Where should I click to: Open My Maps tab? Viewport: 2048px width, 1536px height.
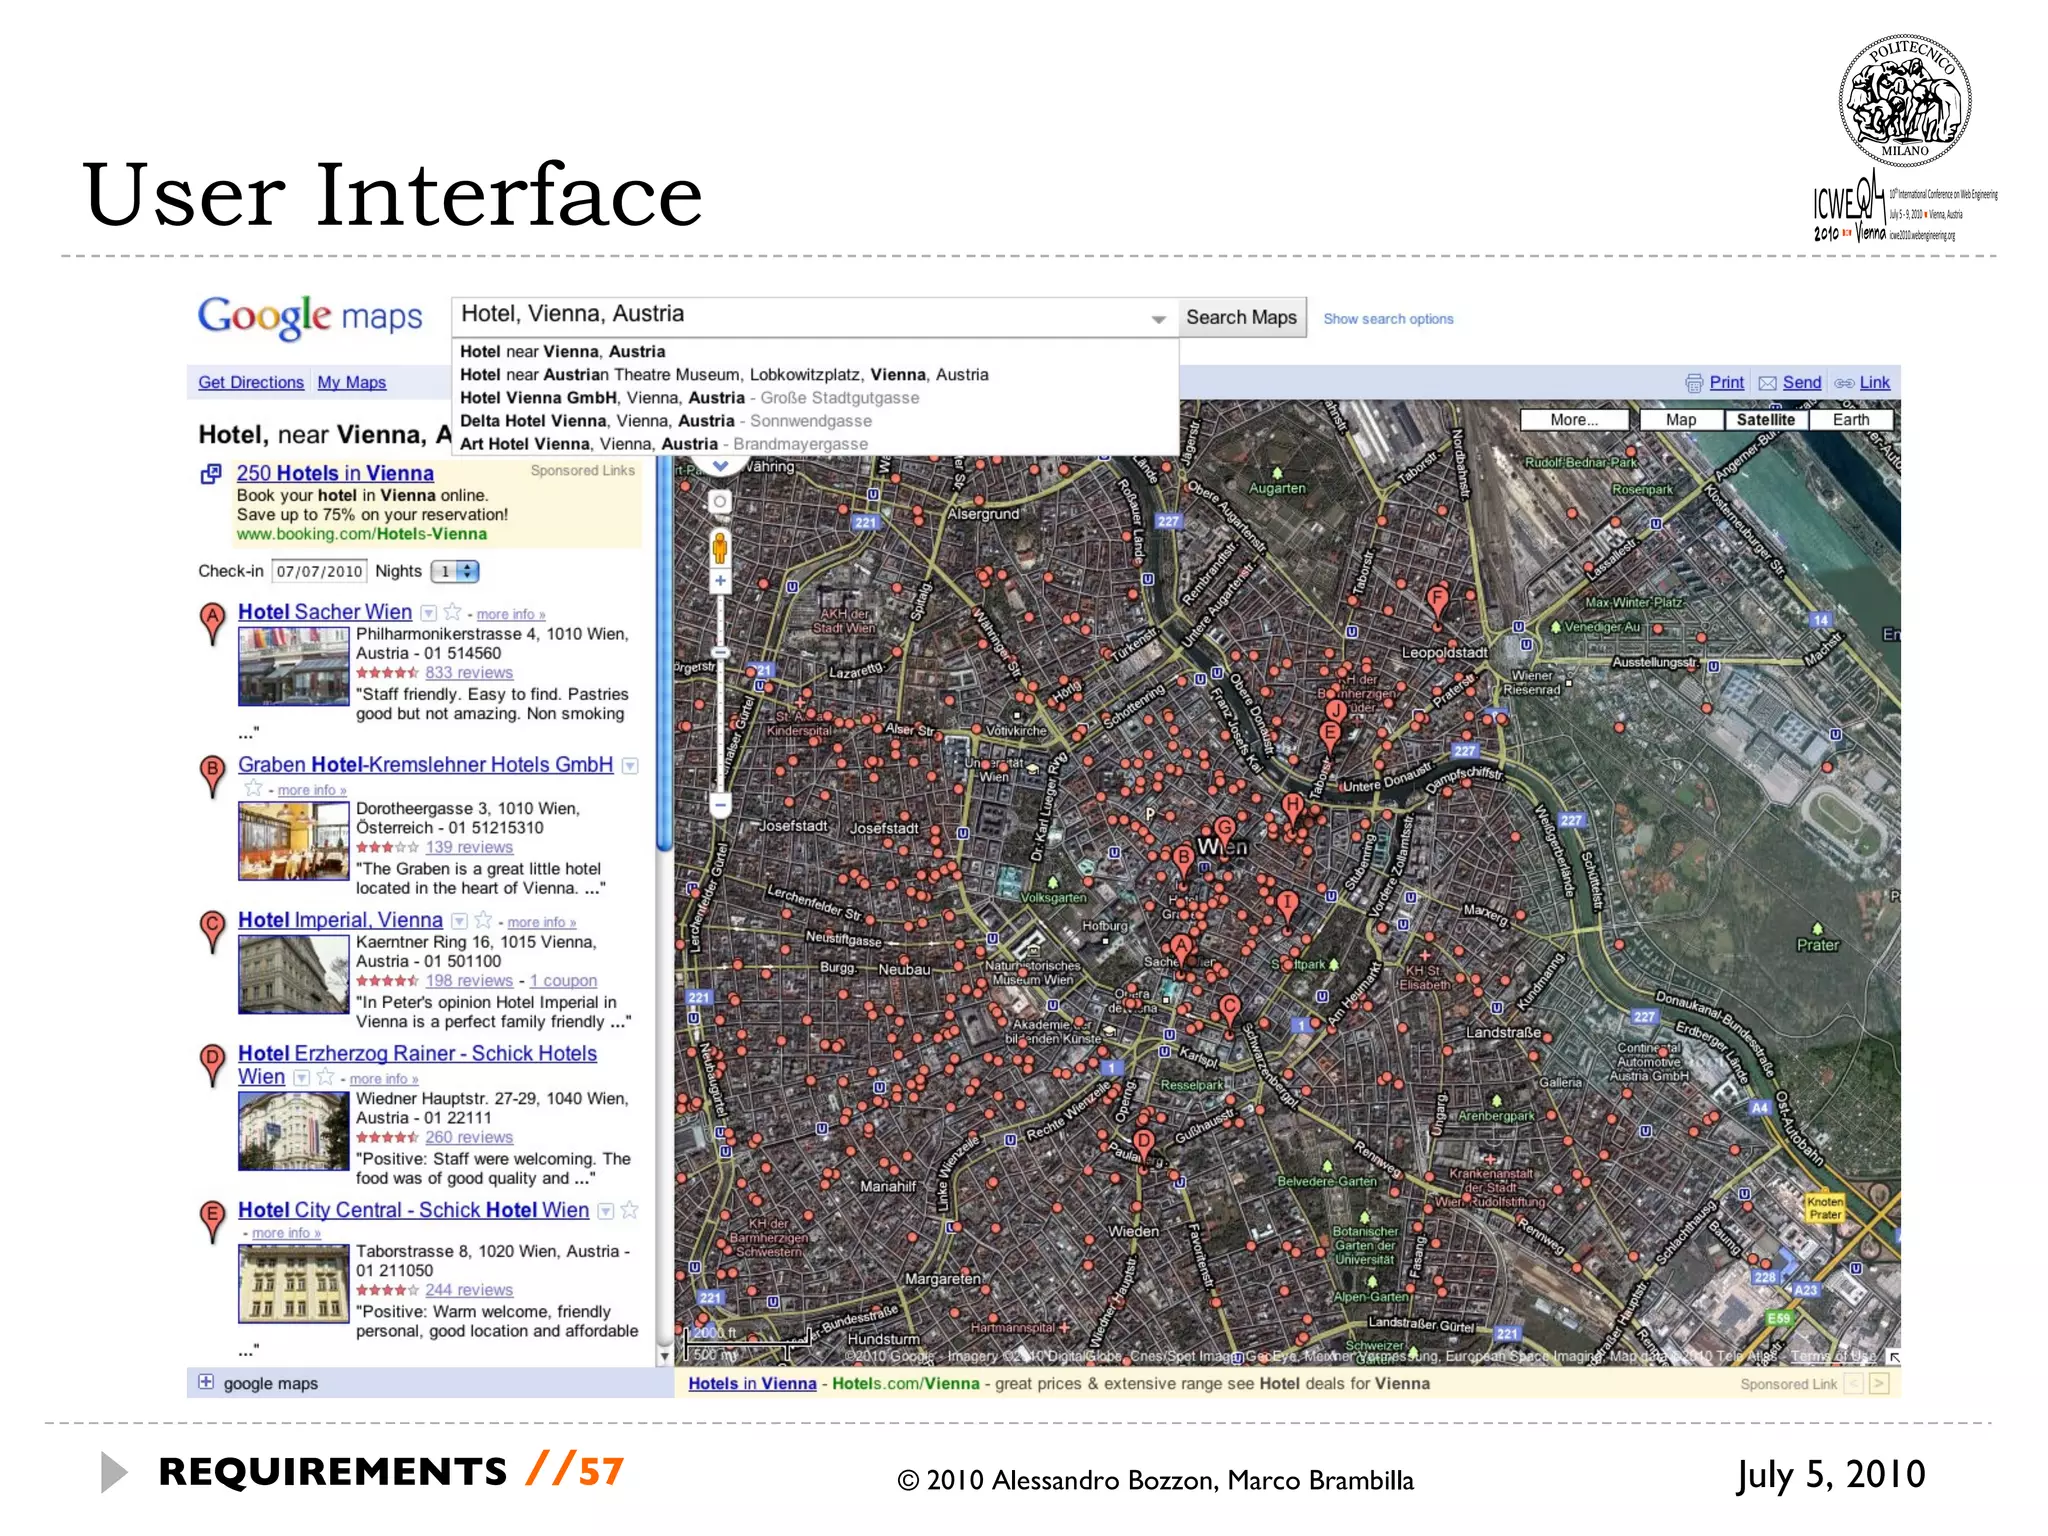point(352,382)
